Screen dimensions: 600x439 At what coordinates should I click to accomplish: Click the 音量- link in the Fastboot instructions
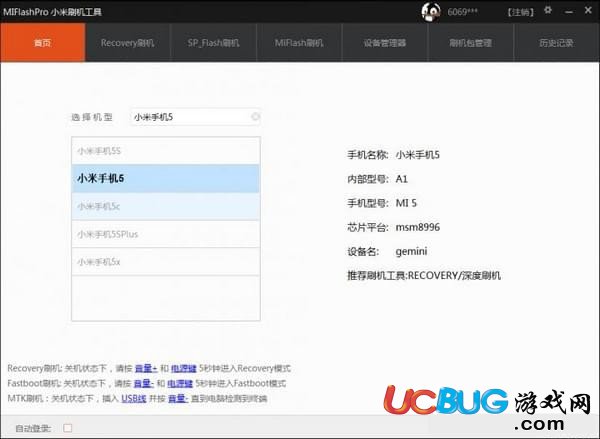[143, 384]
